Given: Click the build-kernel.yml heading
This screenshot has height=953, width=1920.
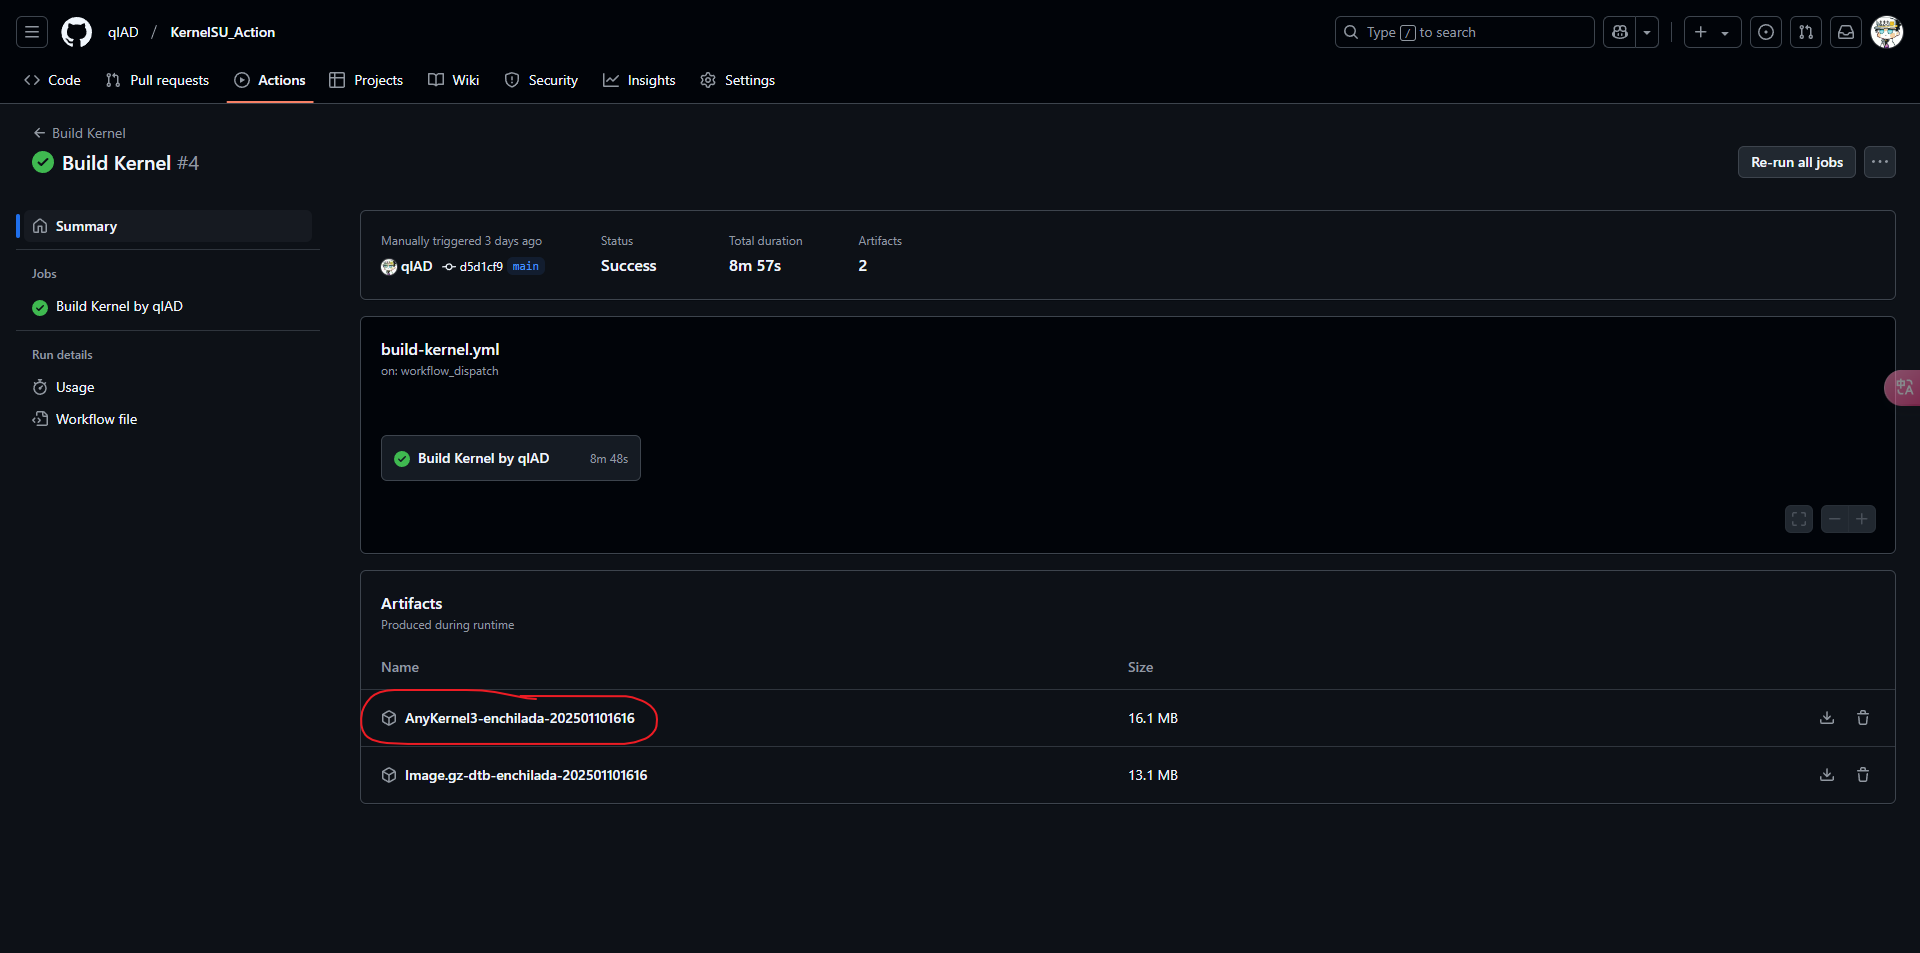Looking at the screenshot, I should pos(440,349).
